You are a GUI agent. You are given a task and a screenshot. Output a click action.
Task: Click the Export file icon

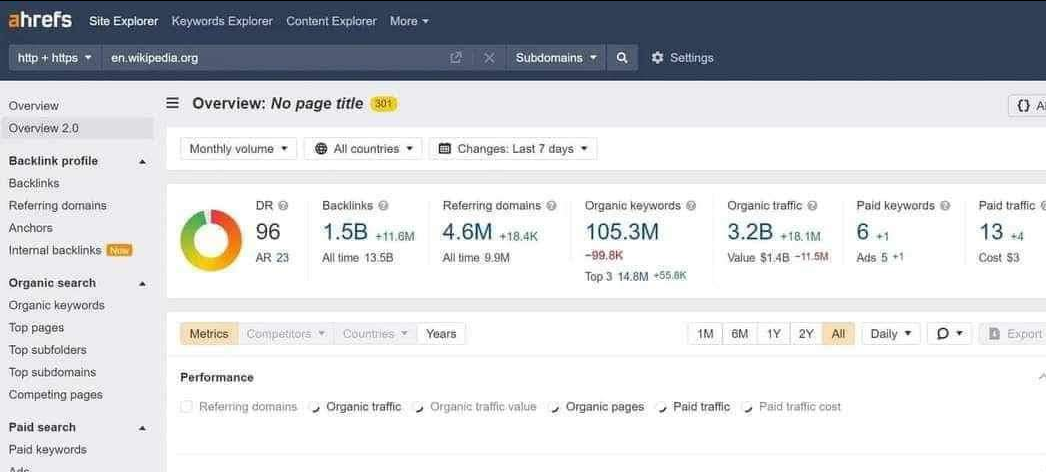point(995,334)
